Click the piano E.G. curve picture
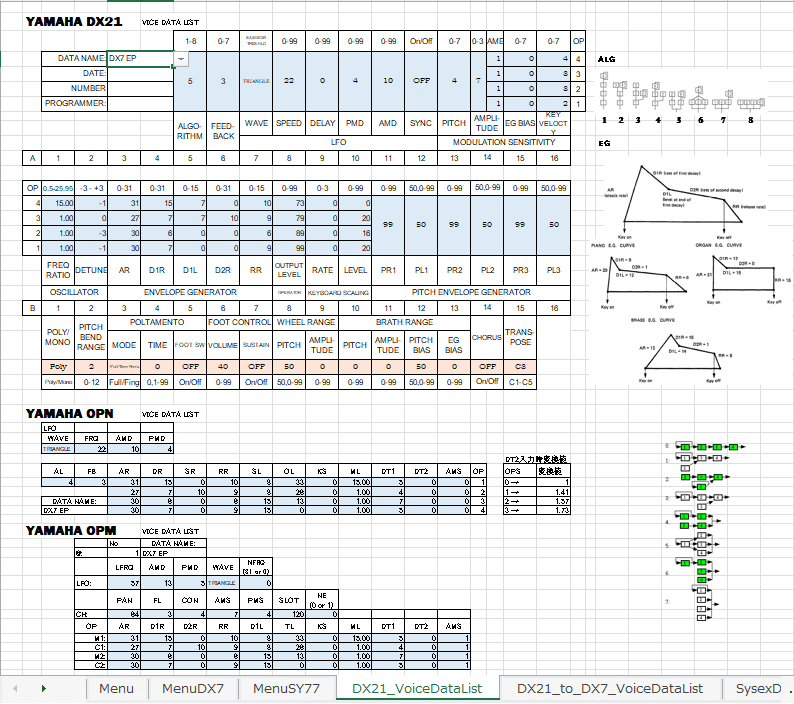 642,283
